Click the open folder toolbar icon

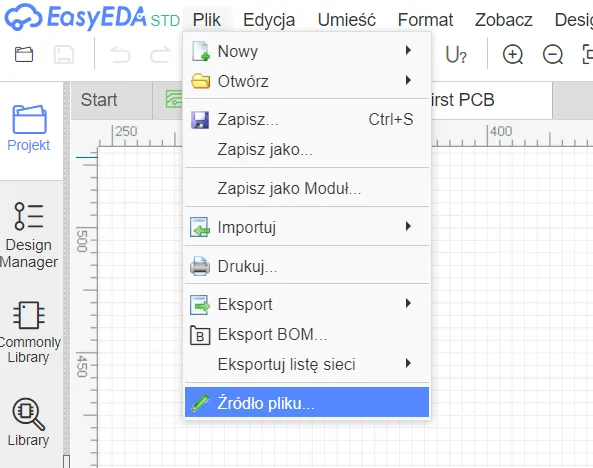click(24, 54)
